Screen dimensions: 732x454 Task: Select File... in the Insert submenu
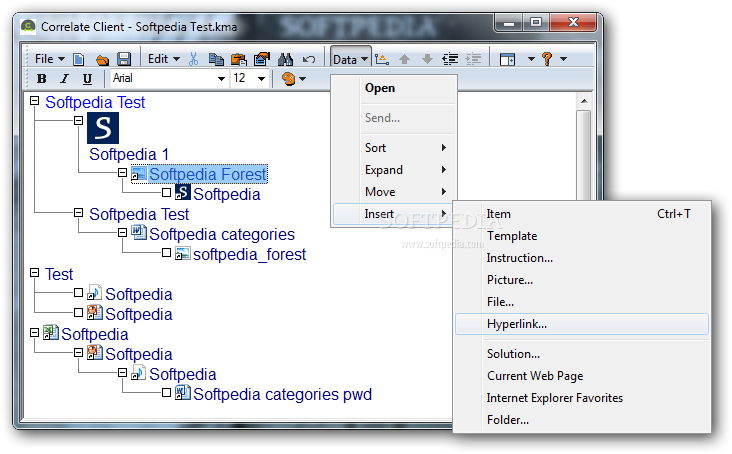[x=582, y=302]
